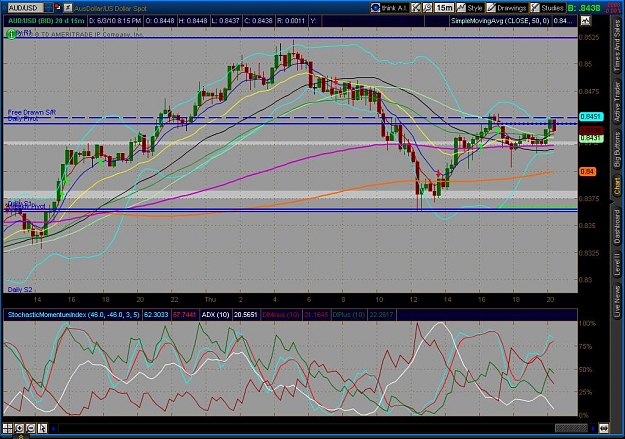Click the 20.5651 ADX value

point(246,315)
